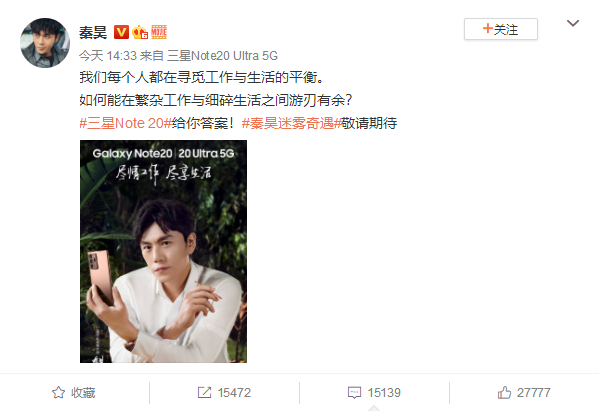This screenshot has width=599, height=411.
Task: Like the post with thumbs-up icon
Action: point(504,392)
